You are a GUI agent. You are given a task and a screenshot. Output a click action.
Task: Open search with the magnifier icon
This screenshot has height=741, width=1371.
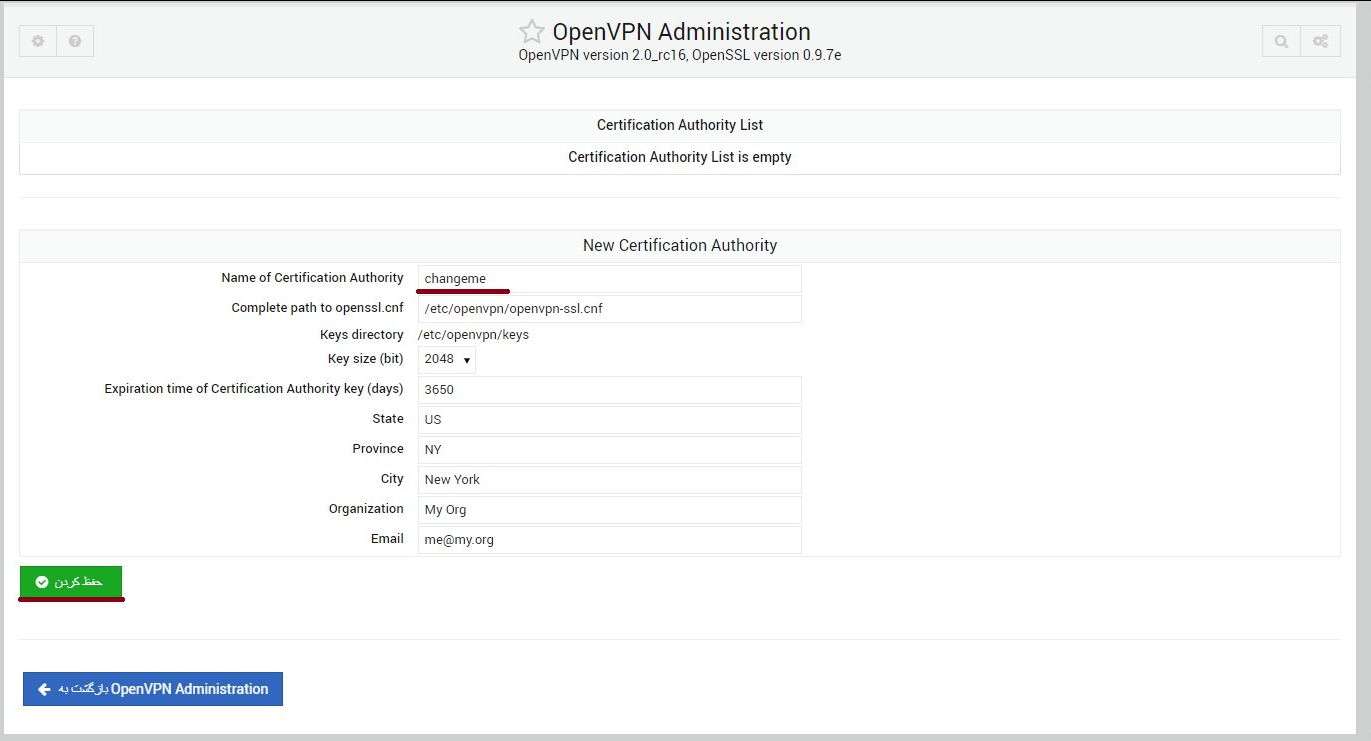1281,41
